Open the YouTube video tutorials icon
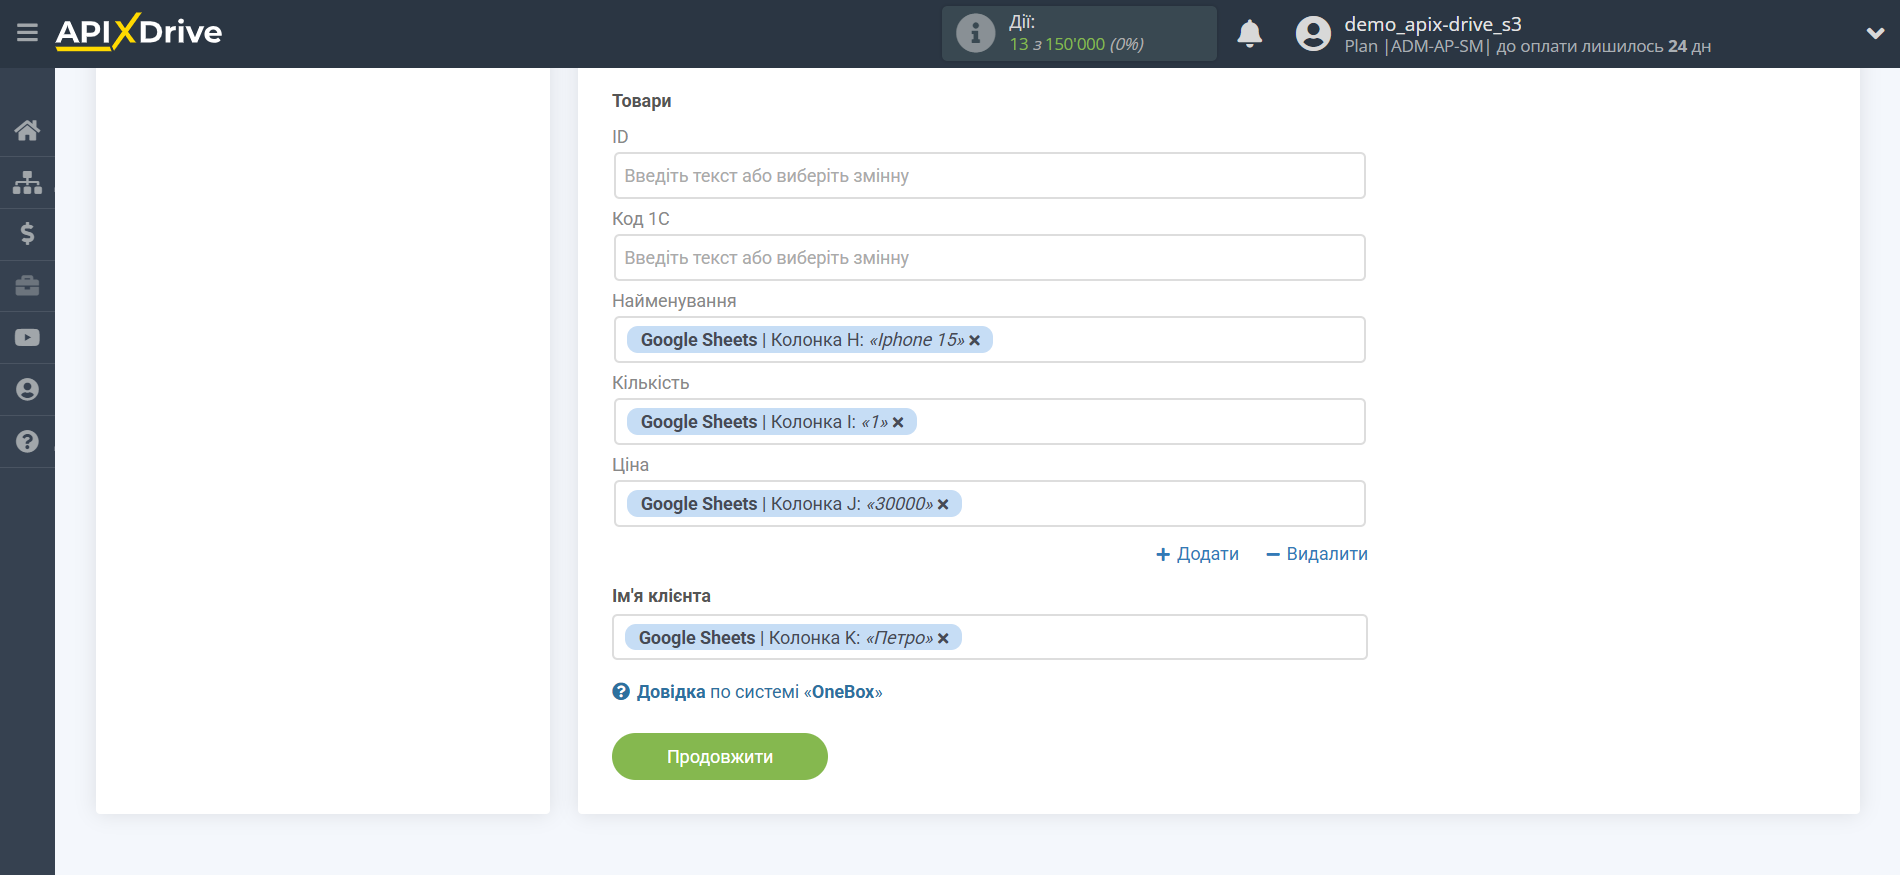This screenshot has height=875, width=1900. [27, 338]
